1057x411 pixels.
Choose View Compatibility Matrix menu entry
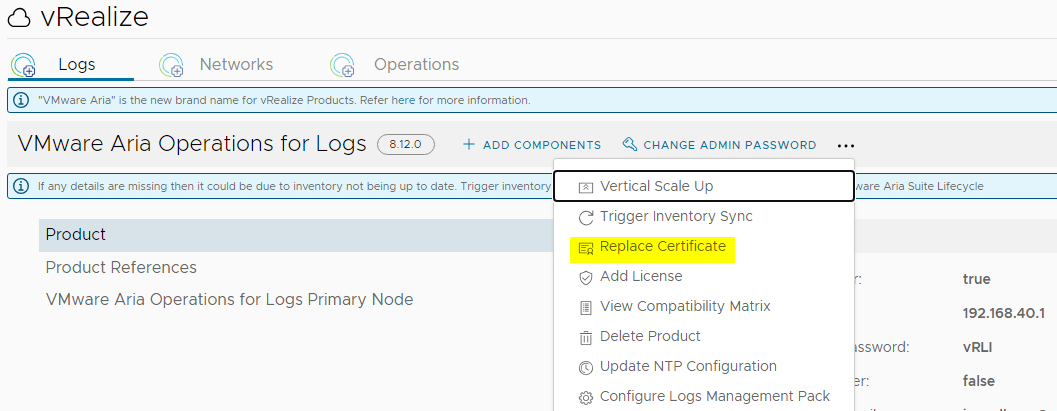685,307
